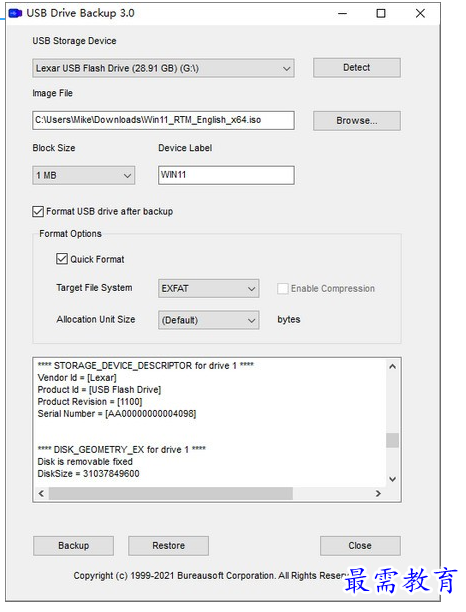Image resolution: width=466 pixels, height=612 pixels.
Task: Click the STORAGE_DEVICE_DESCRIPTOR header line
Action: tap(146, 366)
